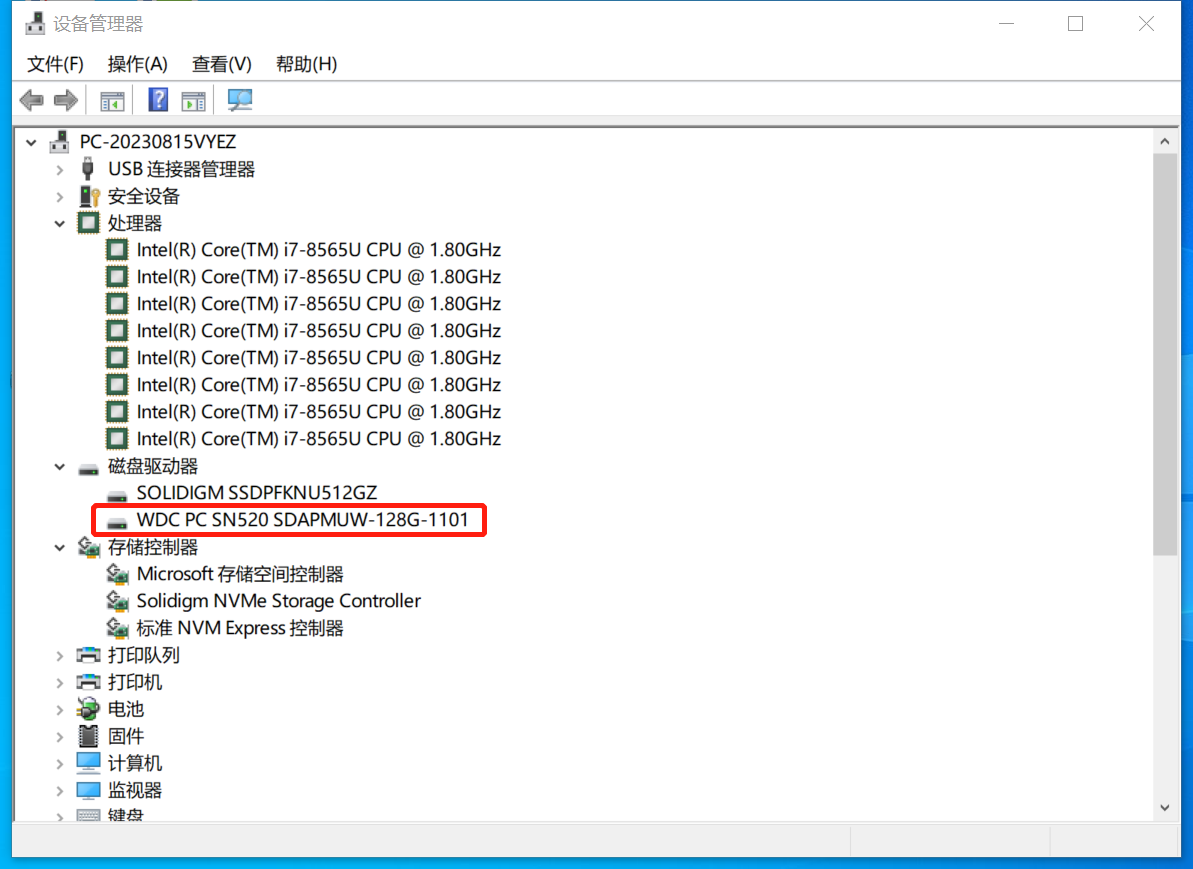Select Solidigm NVMe Storage Controller entry
Screen dimensions: 1193x869
278,601
